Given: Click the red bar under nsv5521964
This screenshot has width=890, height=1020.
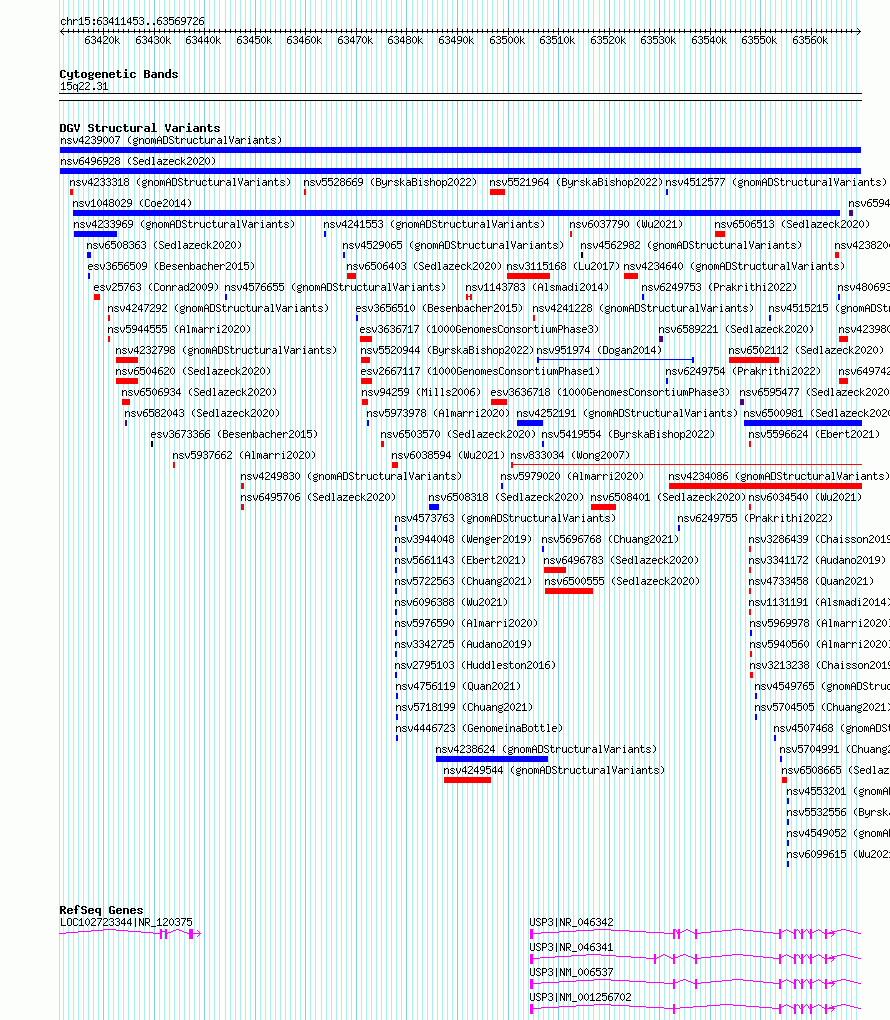Looking at the screenshot, I should coord(498,192).
